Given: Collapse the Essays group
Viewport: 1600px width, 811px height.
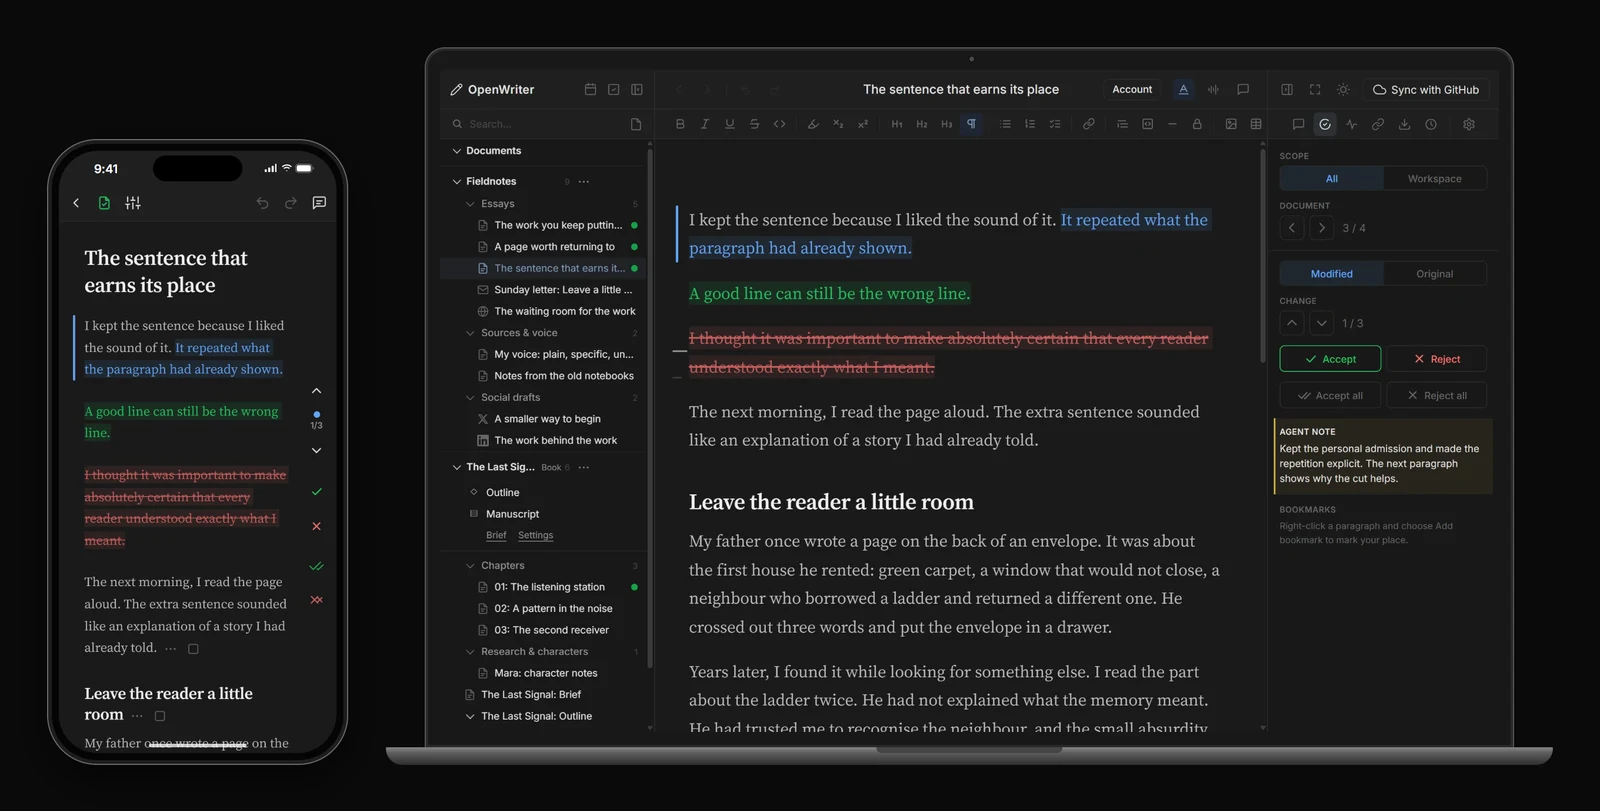Looking at the screenshot, I should click(470, 204).
